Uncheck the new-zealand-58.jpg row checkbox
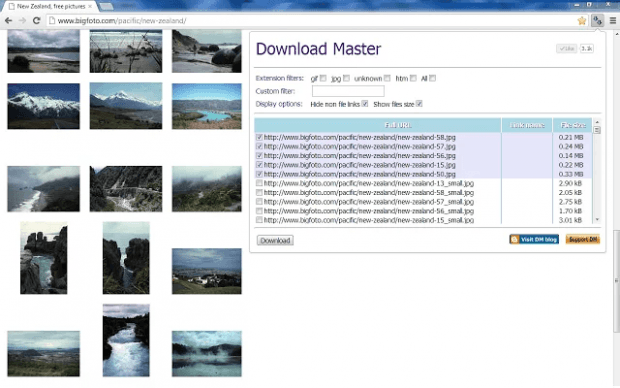The height and width of the screenshot is (388, 620). (x=259, y=137)
